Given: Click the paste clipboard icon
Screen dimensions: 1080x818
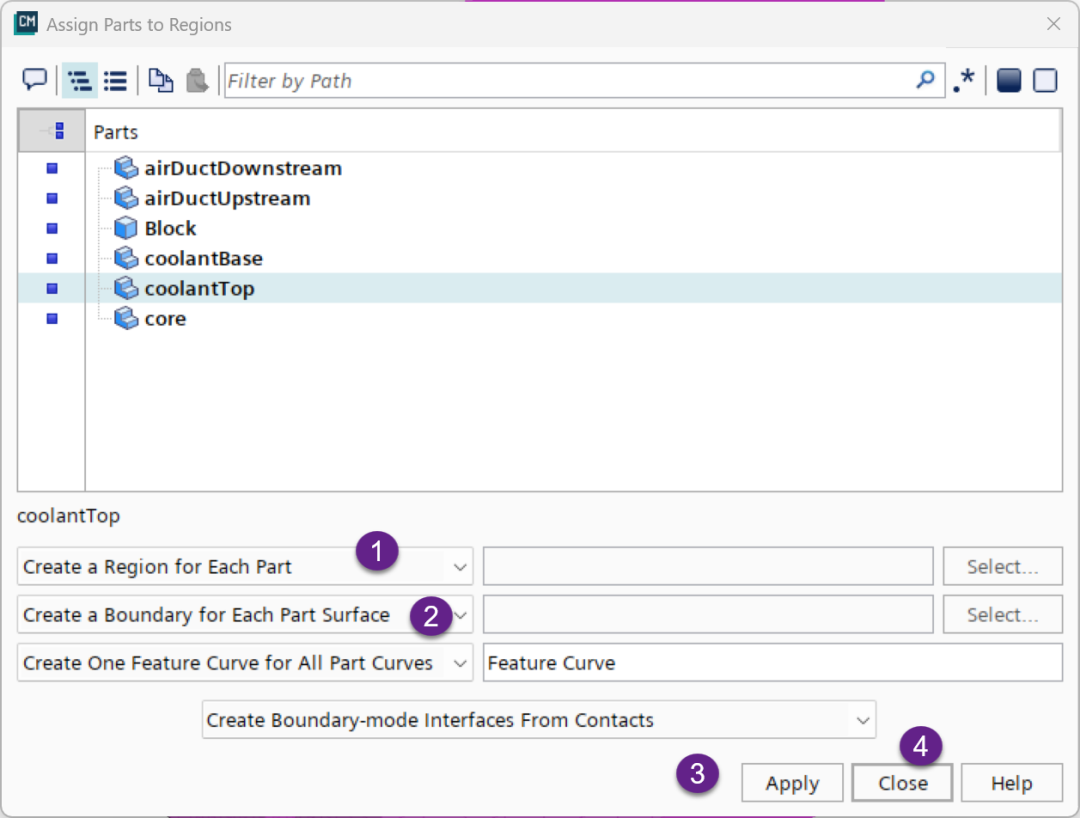Looking at the screenshot, I should click(197, 81).
